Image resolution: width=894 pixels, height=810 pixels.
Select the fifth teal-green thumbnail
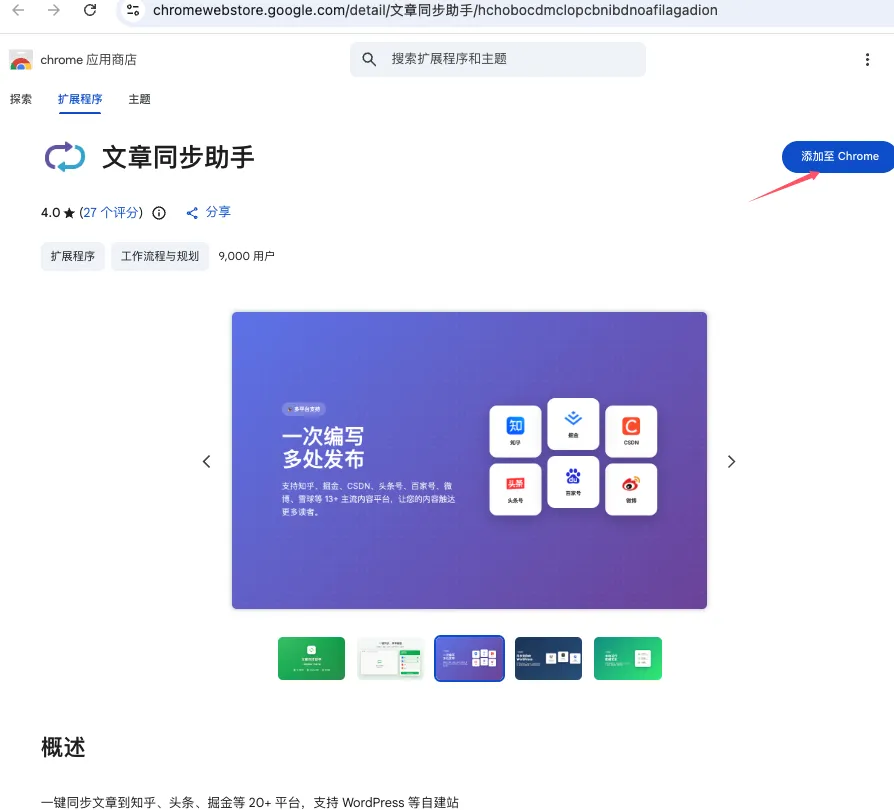pos(628,658)
